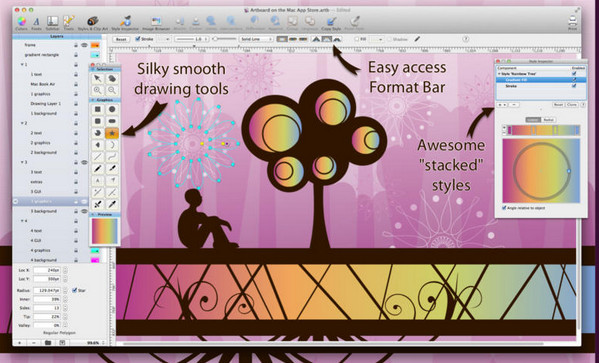Select the straight line tool

(98, 157)
